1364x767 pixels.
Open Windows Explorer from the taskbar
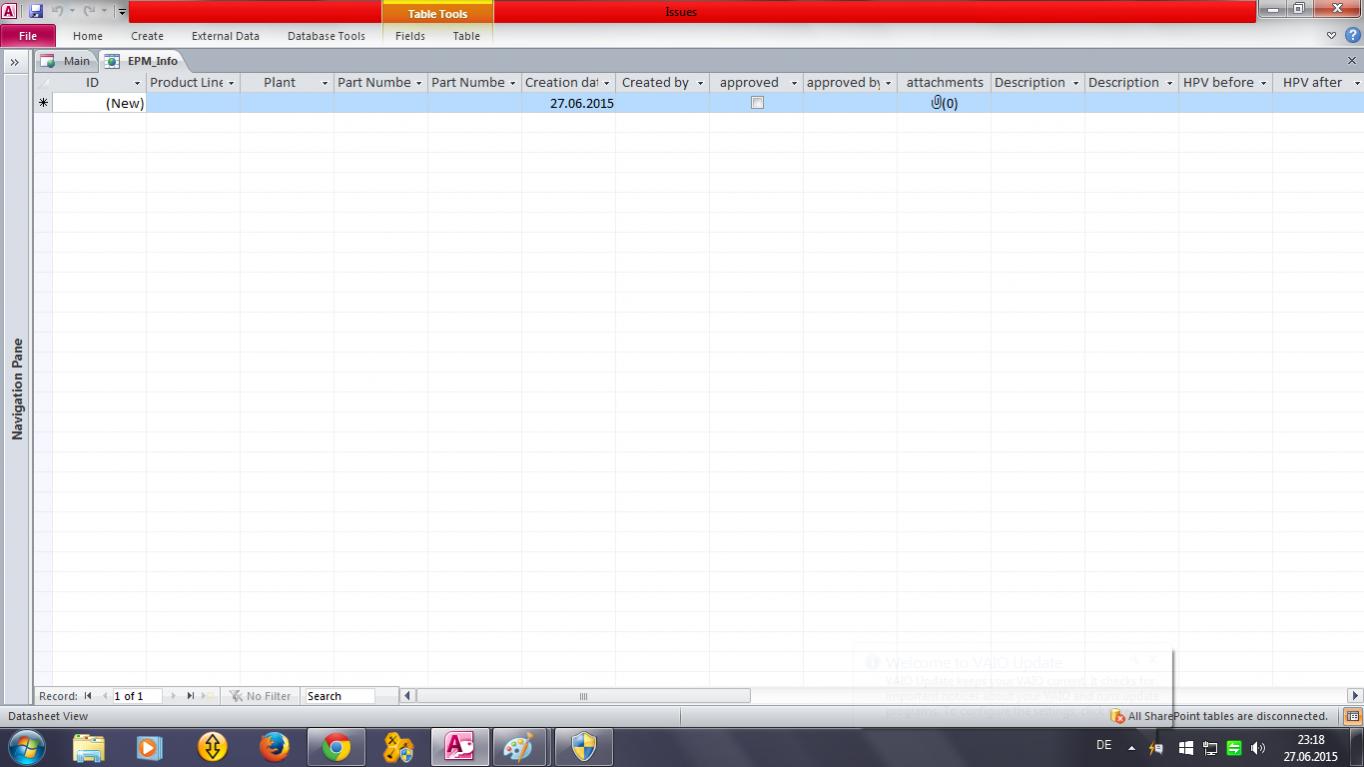[88, 747]
